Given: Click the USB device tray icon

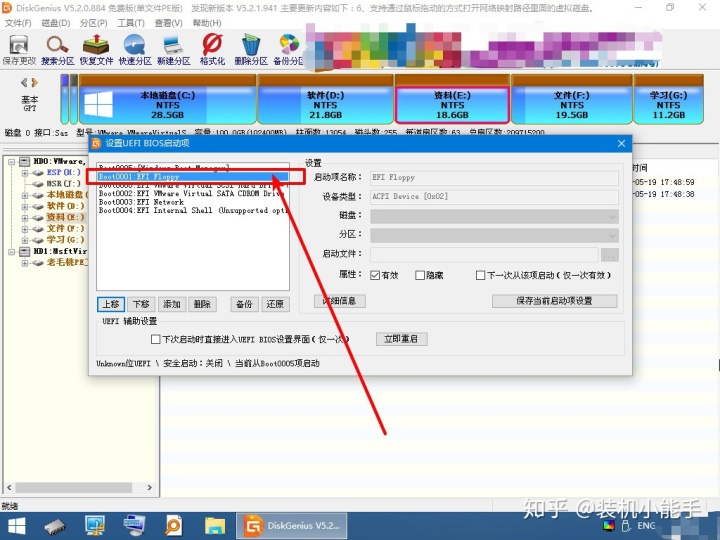Looking at the screenshot, I should tap(626, 526).
